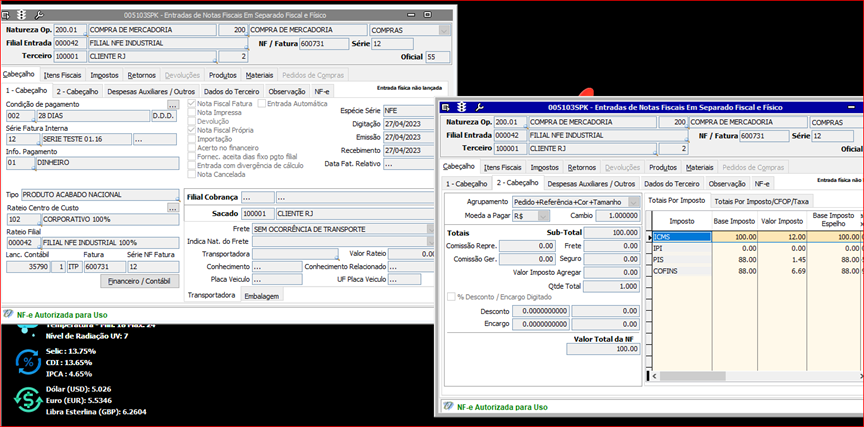
Task: Open the Indica Nat. do Frete dropdown
Action: [430, 241]
